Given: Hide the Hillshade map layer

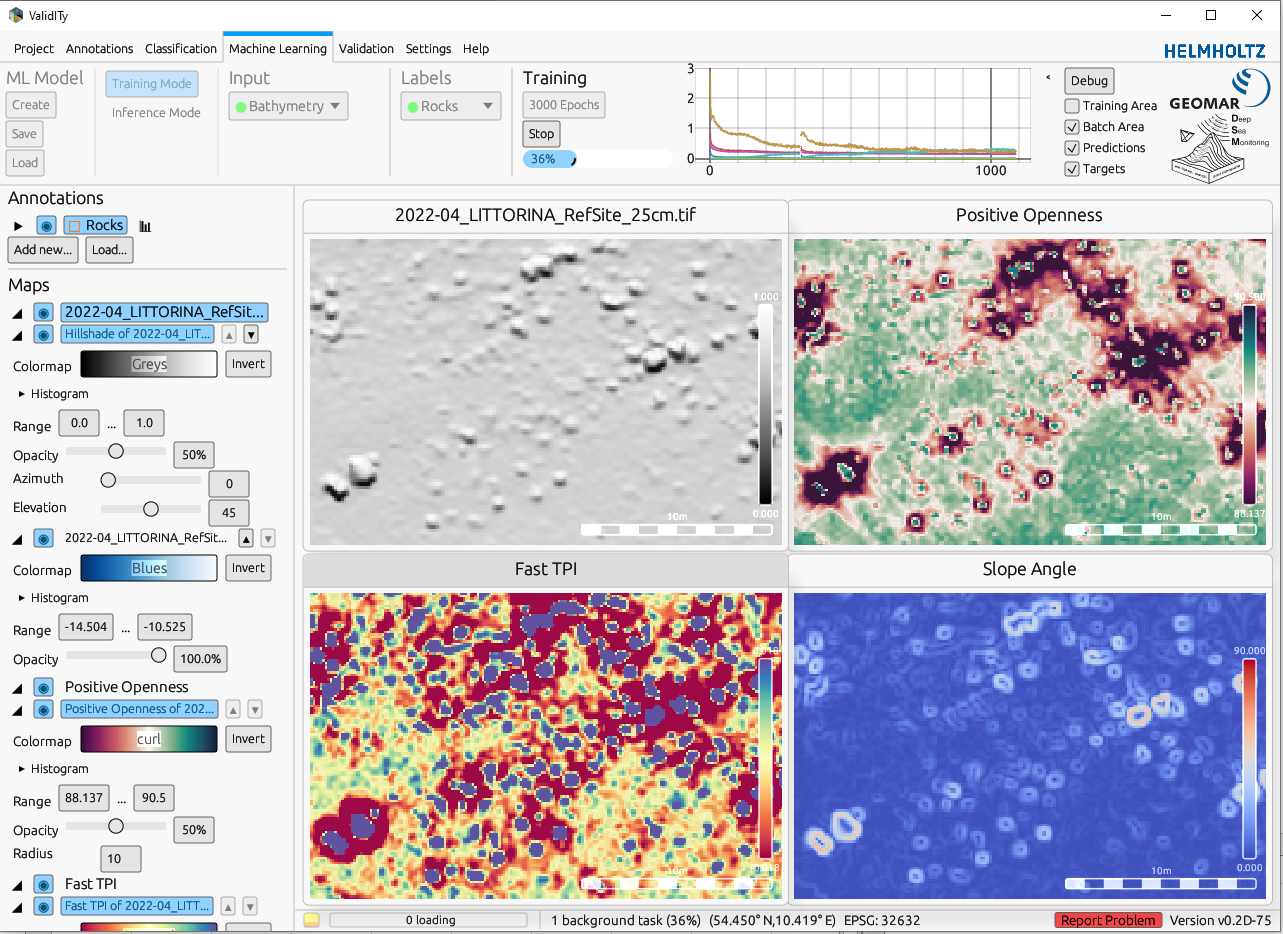Looking at the screenshot, I should 43,334.
